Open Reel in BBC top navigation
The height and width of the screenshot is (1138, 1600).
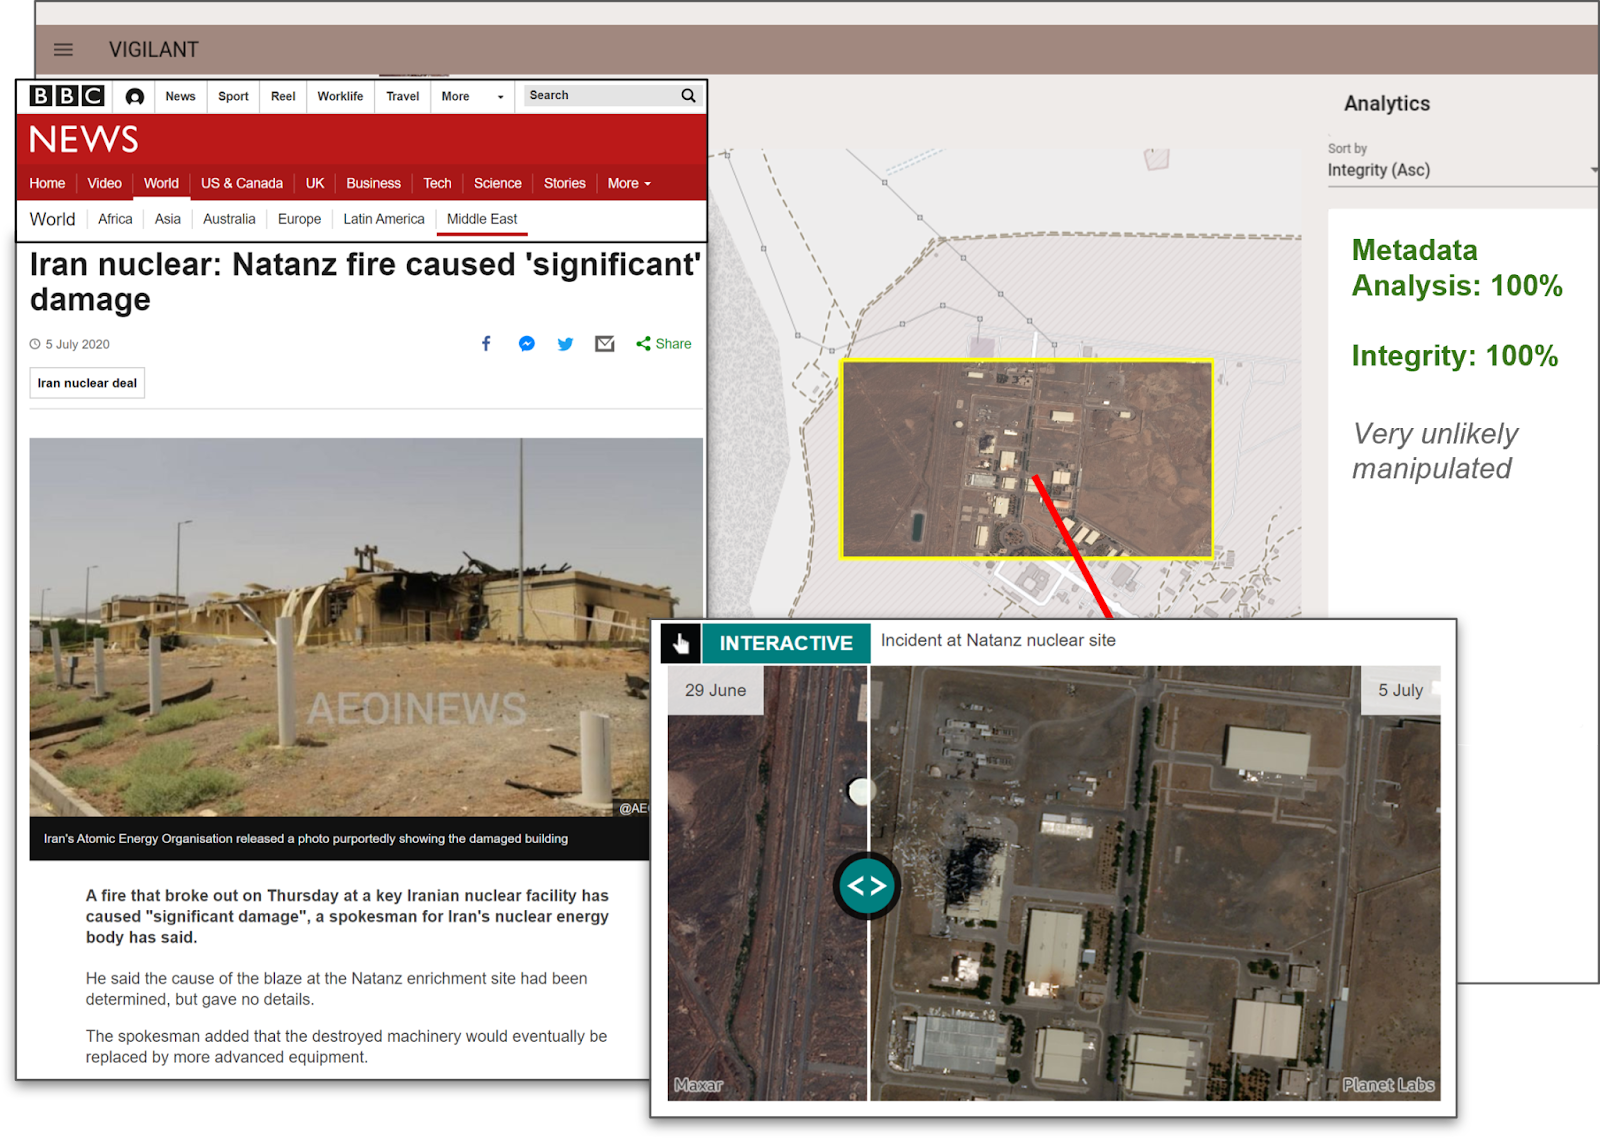[283, 97]
